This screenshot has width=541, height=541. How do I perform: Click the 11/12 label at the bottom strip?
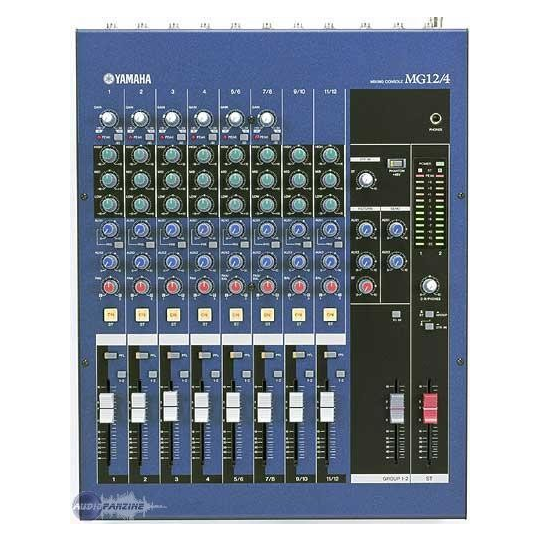[332, 479]
